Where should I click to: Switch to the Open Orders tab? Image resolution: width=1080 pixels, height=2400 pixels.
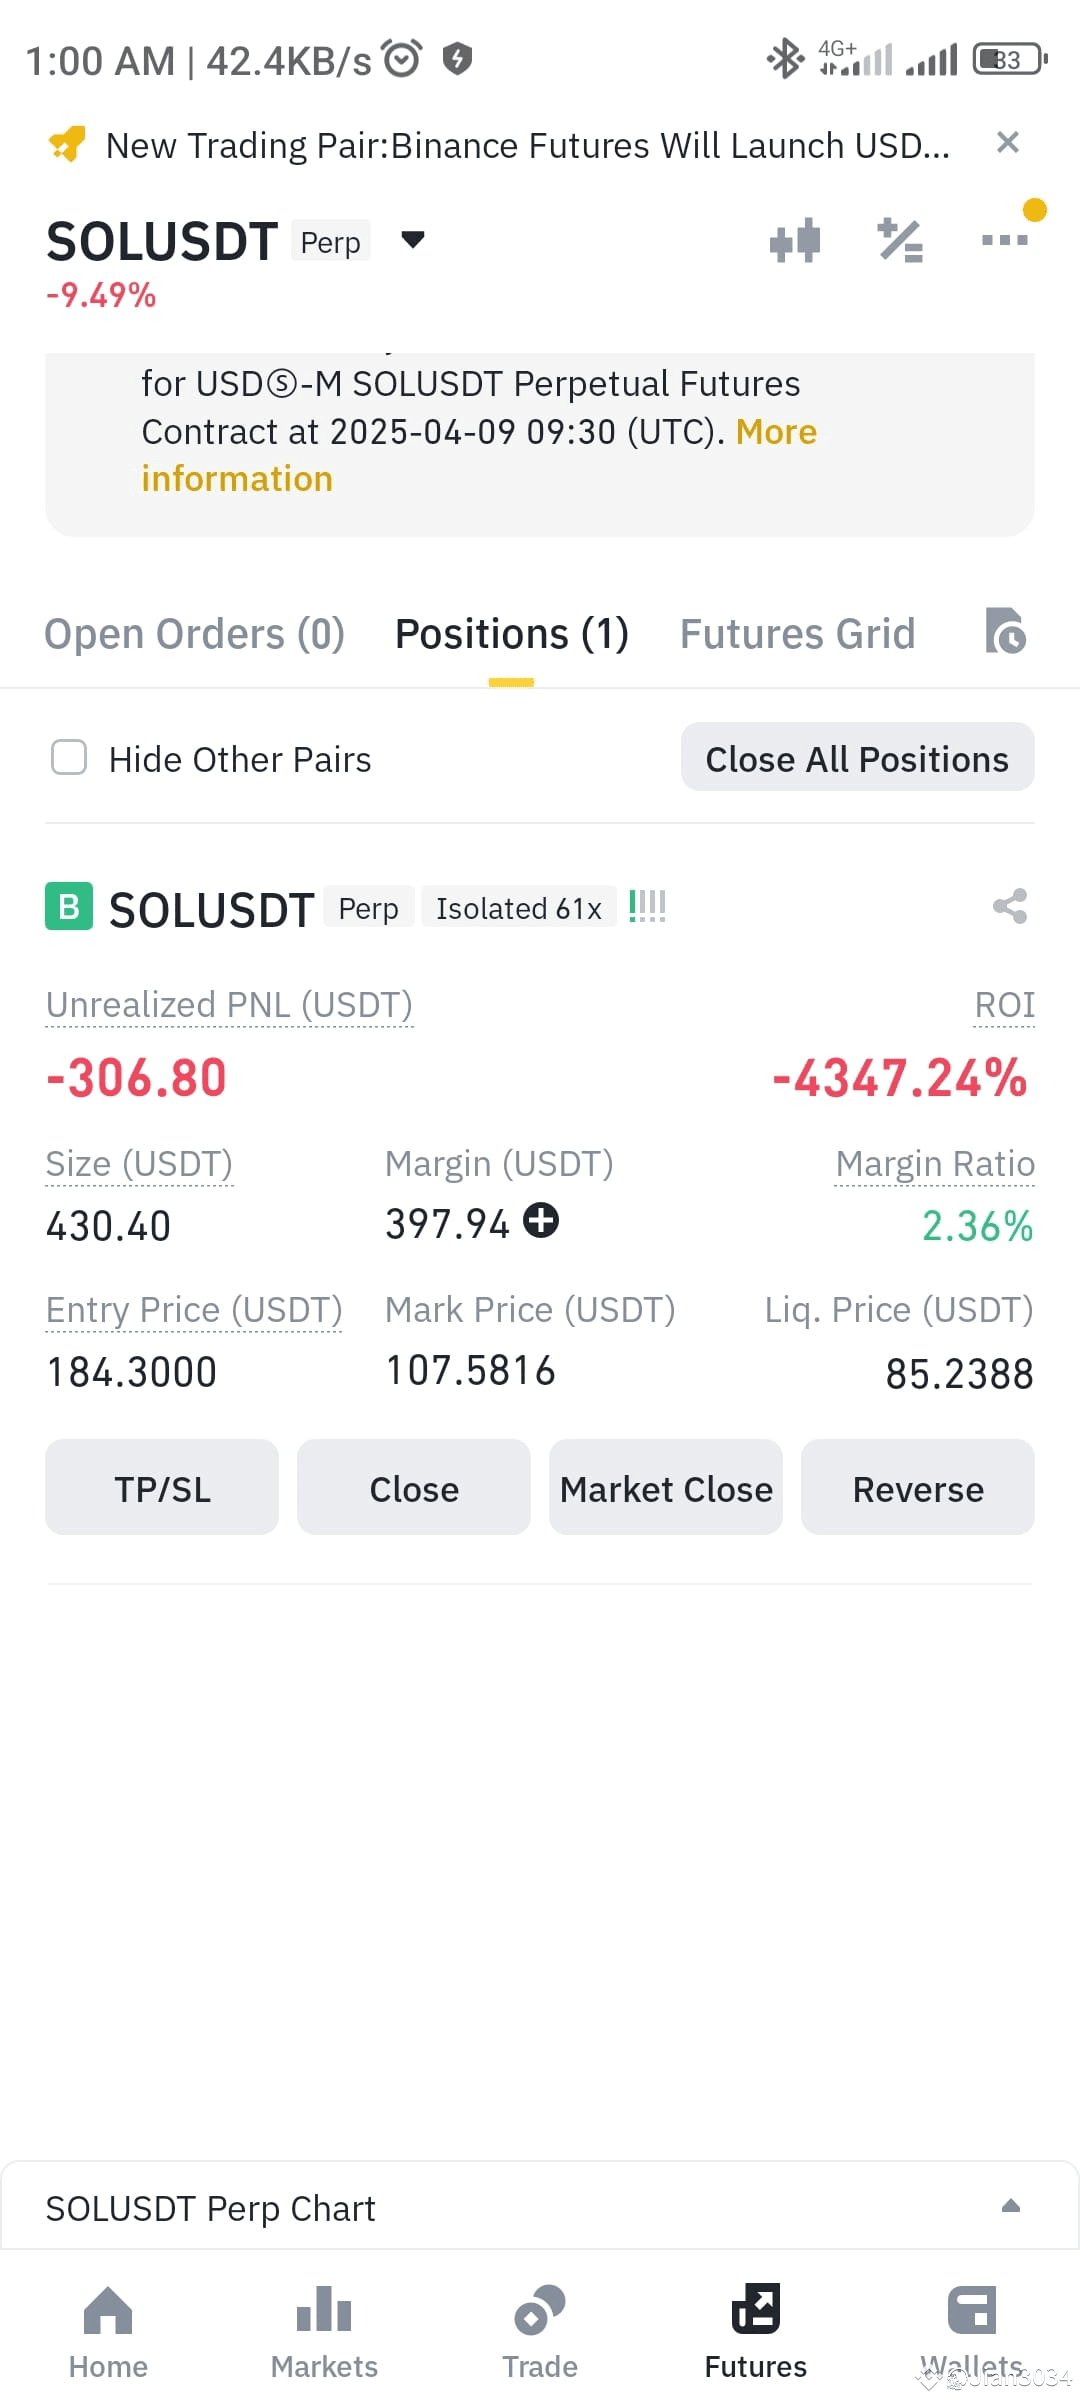(194, 634)
